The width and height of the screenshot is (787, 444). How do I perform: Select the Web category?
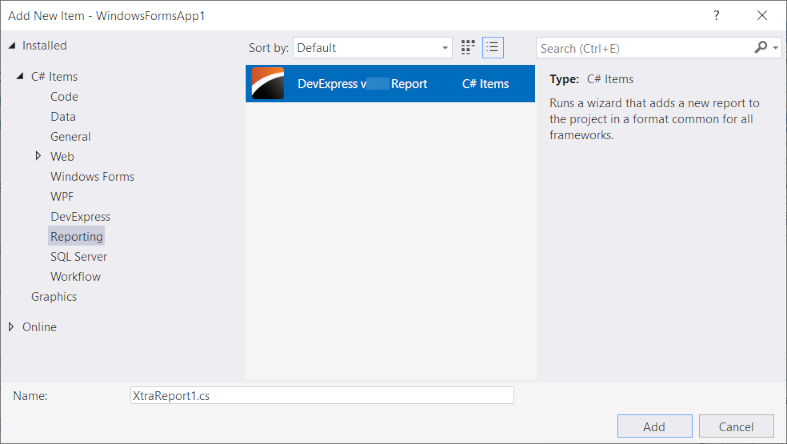coord(62,157)
